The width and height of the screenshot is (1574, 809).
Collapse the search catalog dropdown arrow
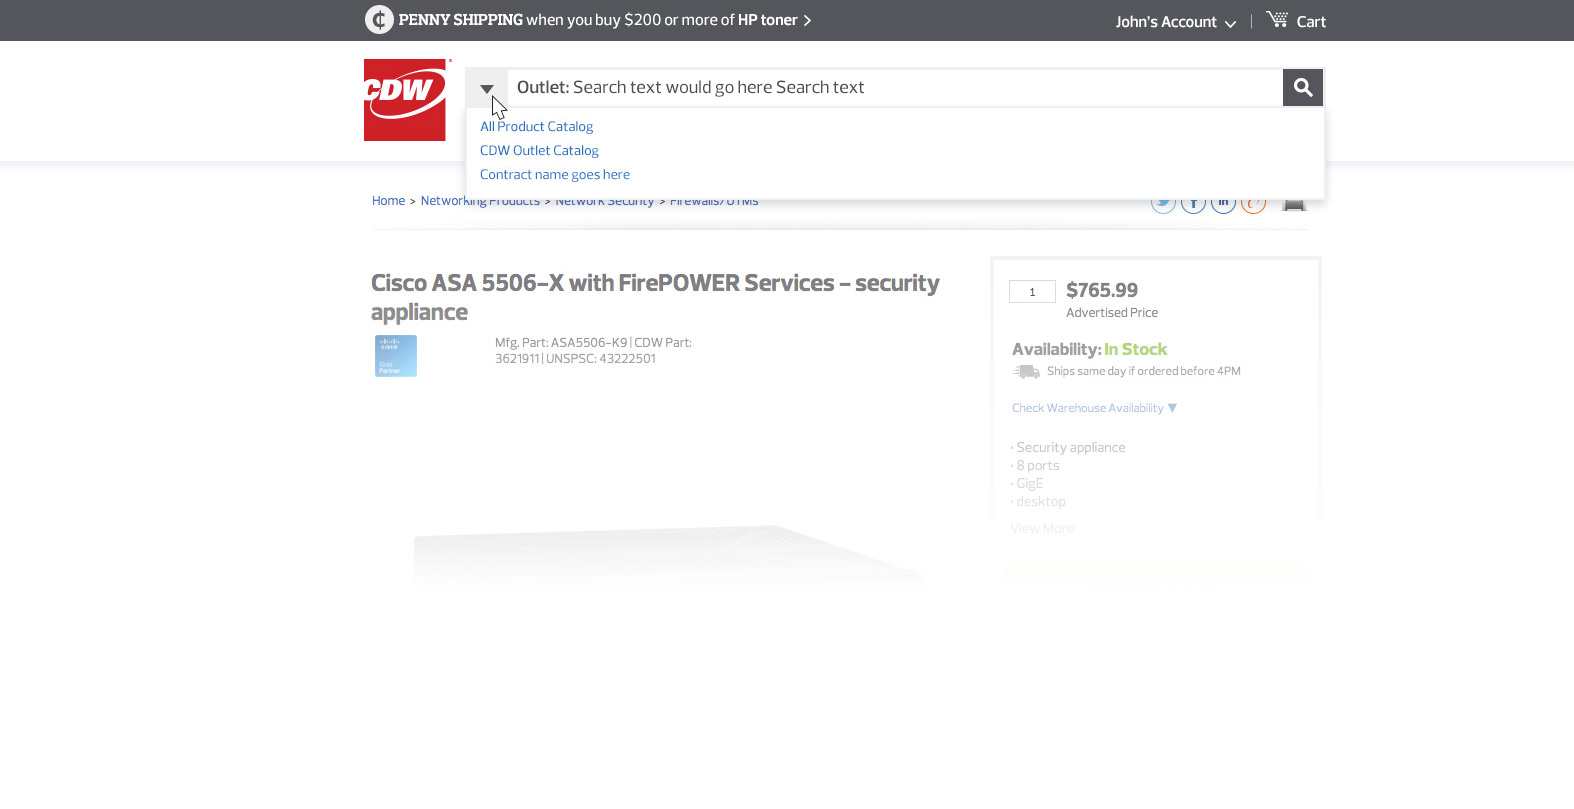(487, 88)
